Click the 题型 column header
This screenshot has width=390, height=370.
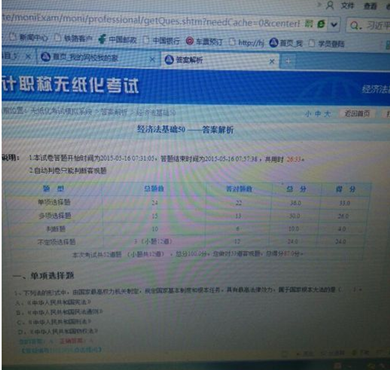[x=53, y=189]
